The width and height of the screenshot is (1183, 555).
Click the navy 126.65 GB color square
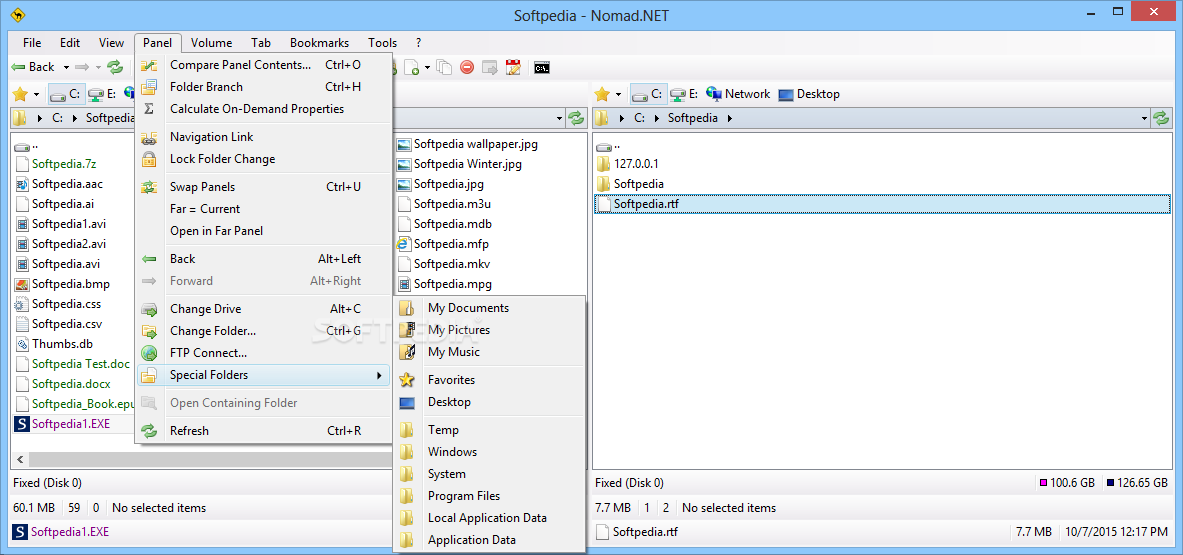click(x=1111, y=483)
